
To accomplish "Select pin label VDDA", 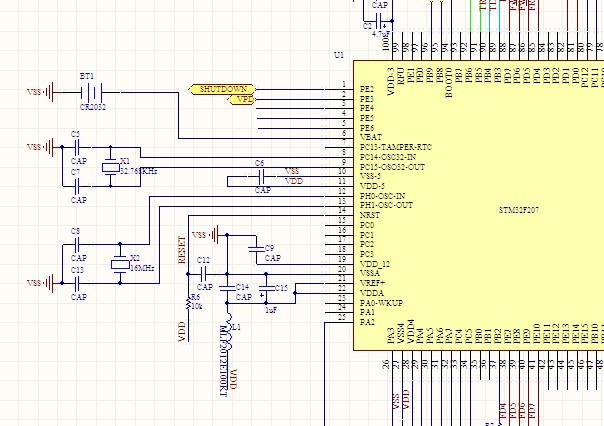I will click(372, 293).
